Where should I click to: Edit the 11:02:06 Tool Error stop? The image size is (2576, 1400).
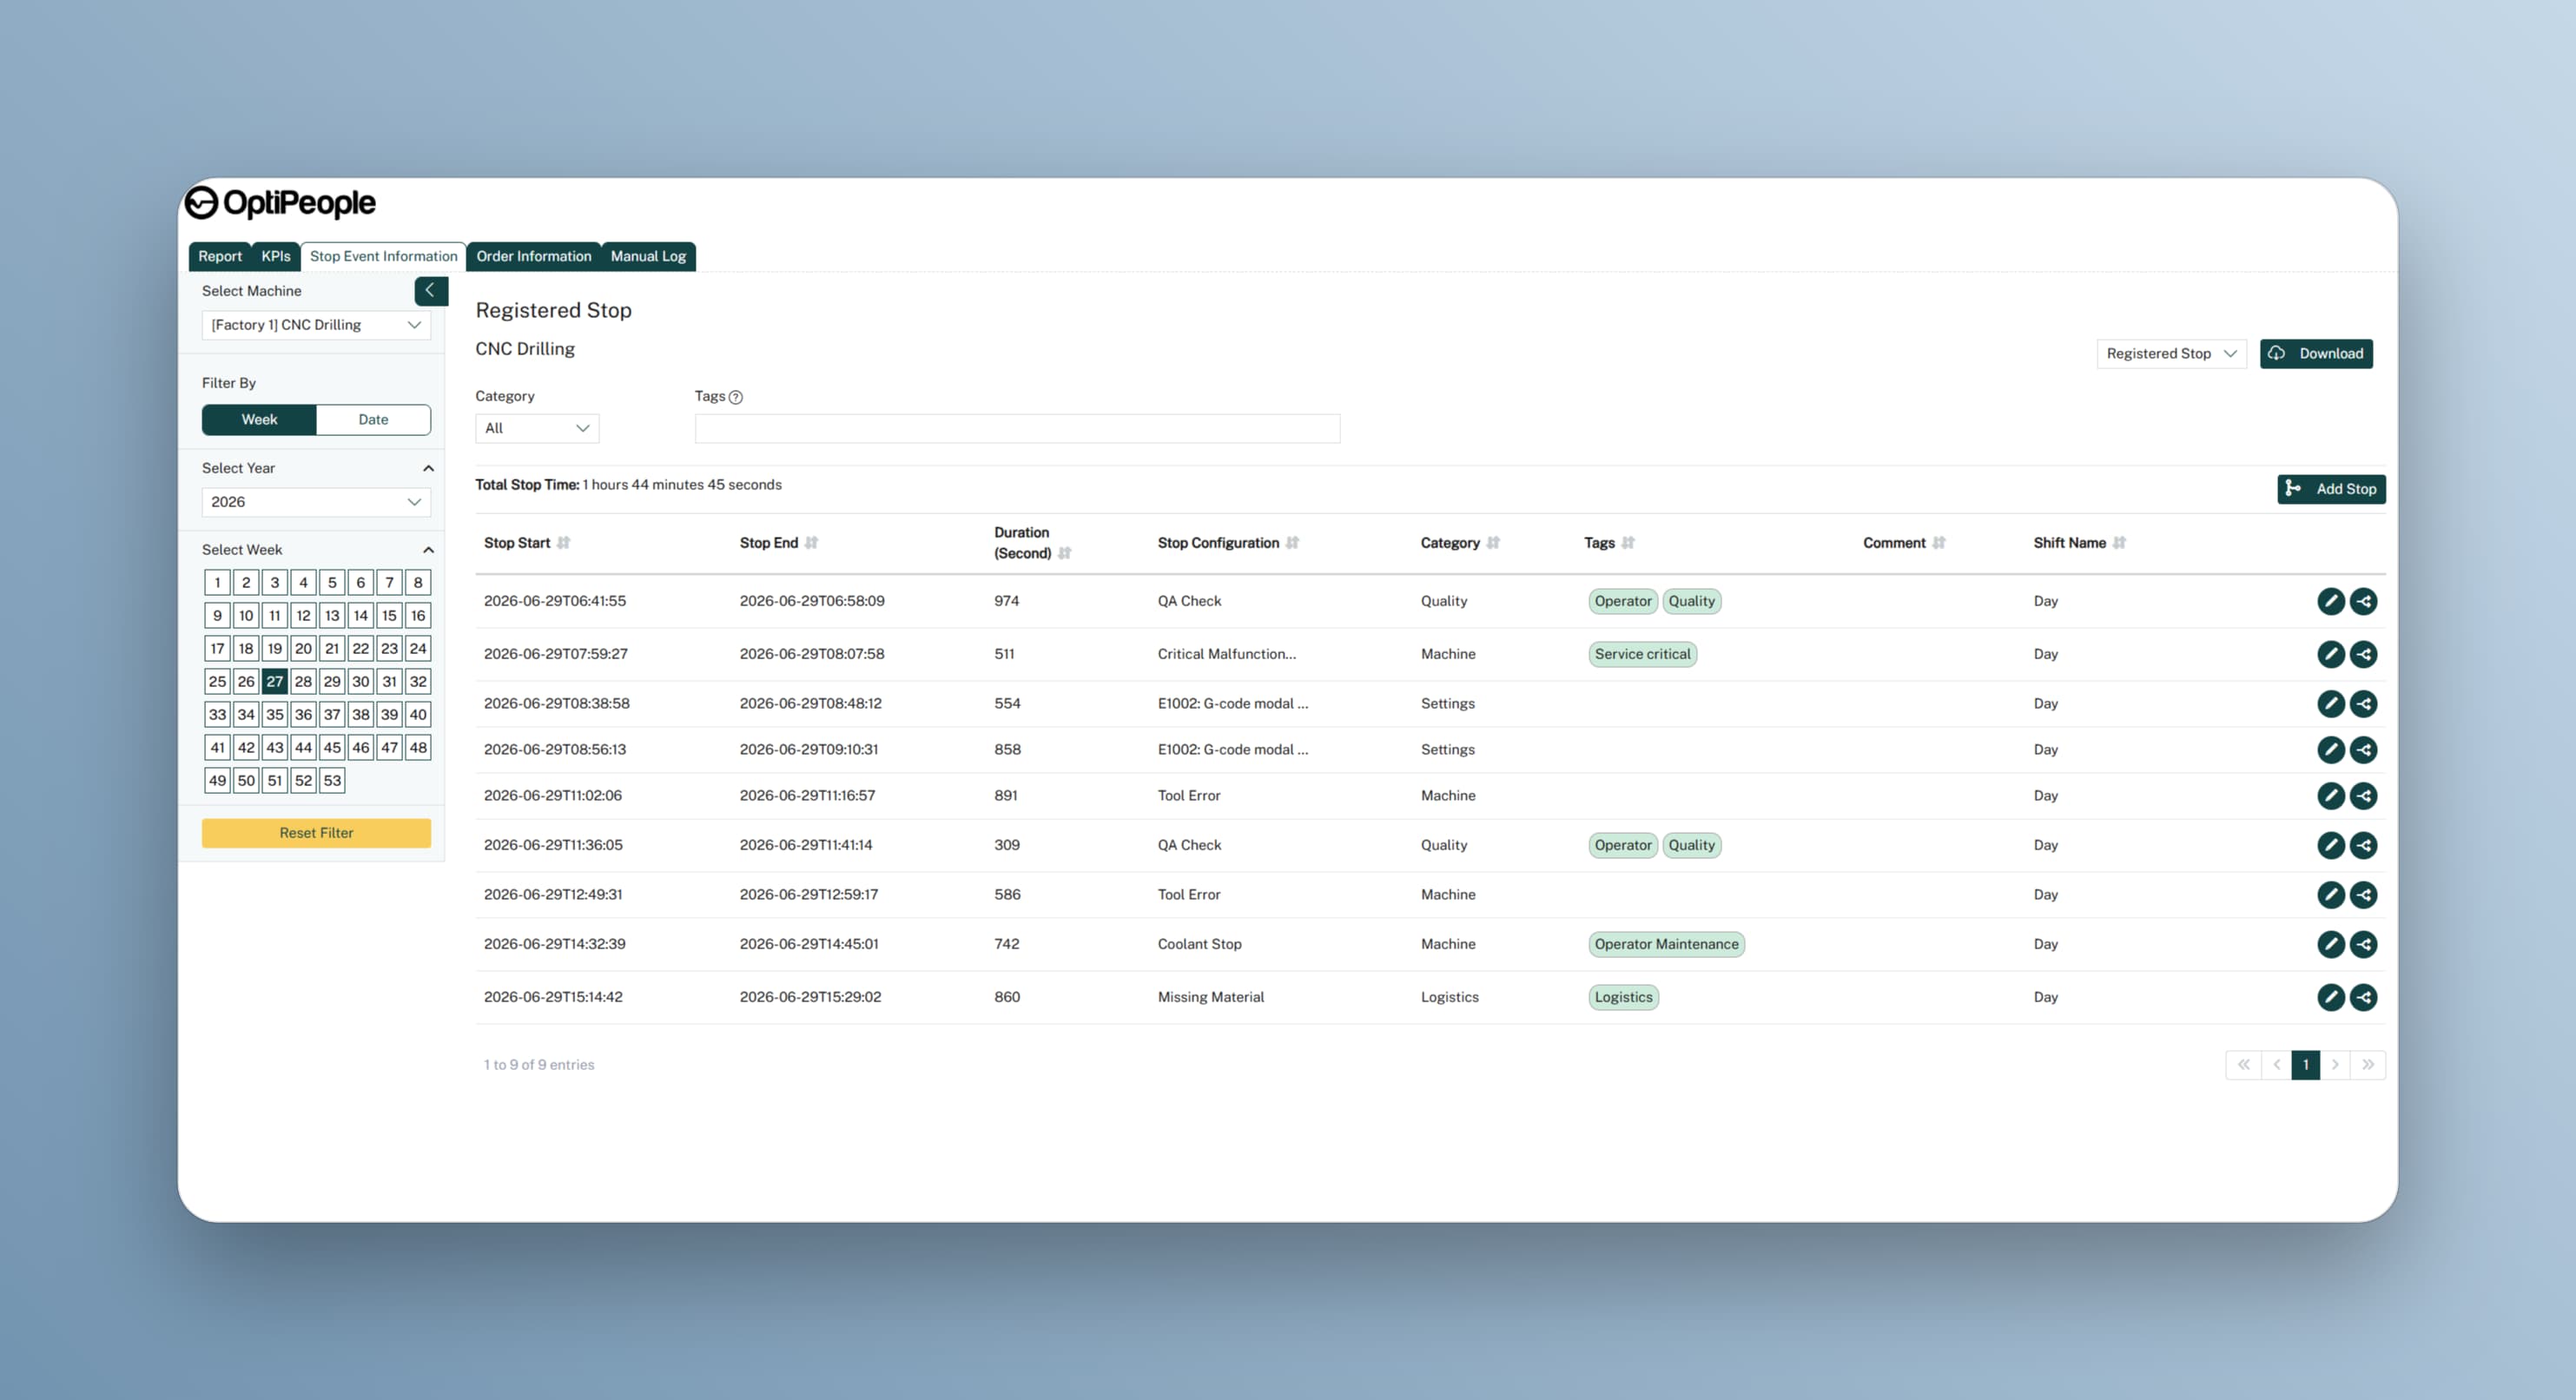click(2330, 796)
